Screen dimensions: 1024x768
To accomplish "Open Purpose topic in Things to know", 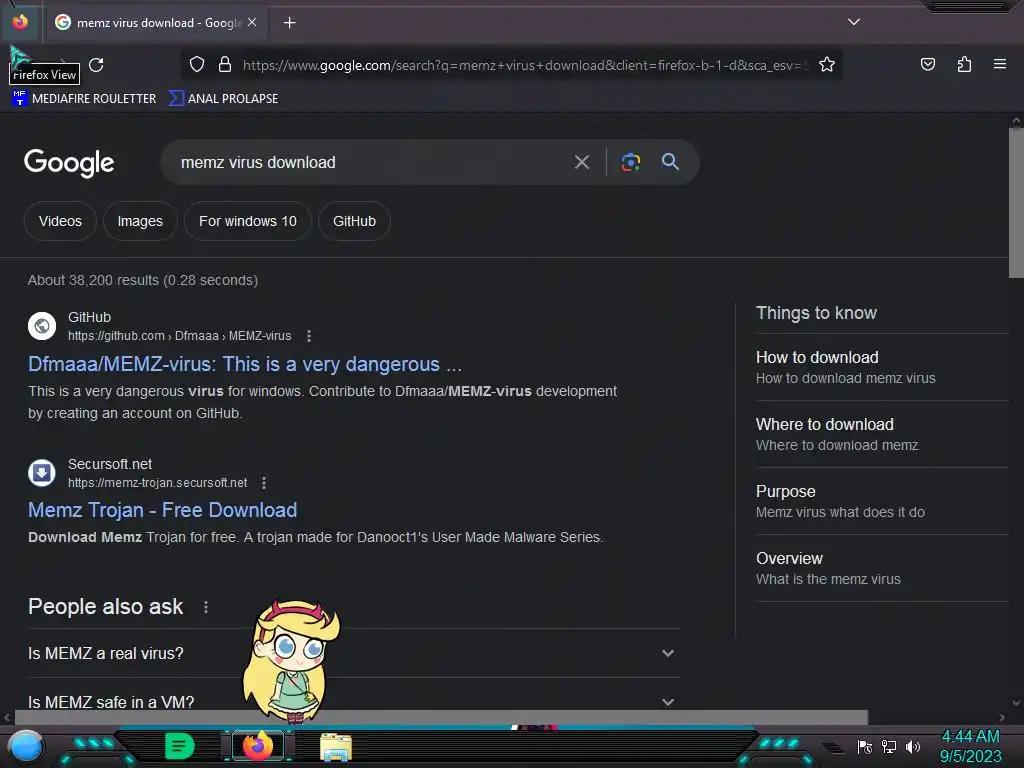I will tap(882, 502).
